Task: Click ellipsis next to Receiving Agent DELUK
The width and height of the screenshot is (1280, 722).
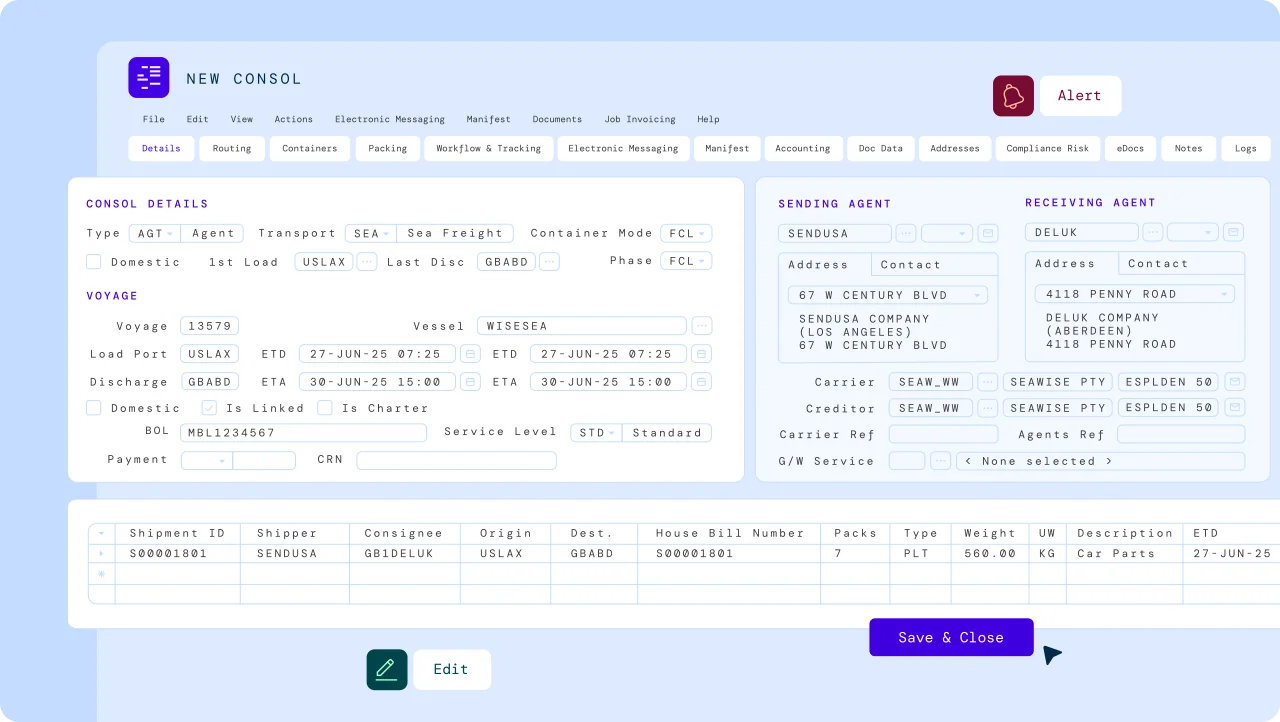Action: point(1153,232)
